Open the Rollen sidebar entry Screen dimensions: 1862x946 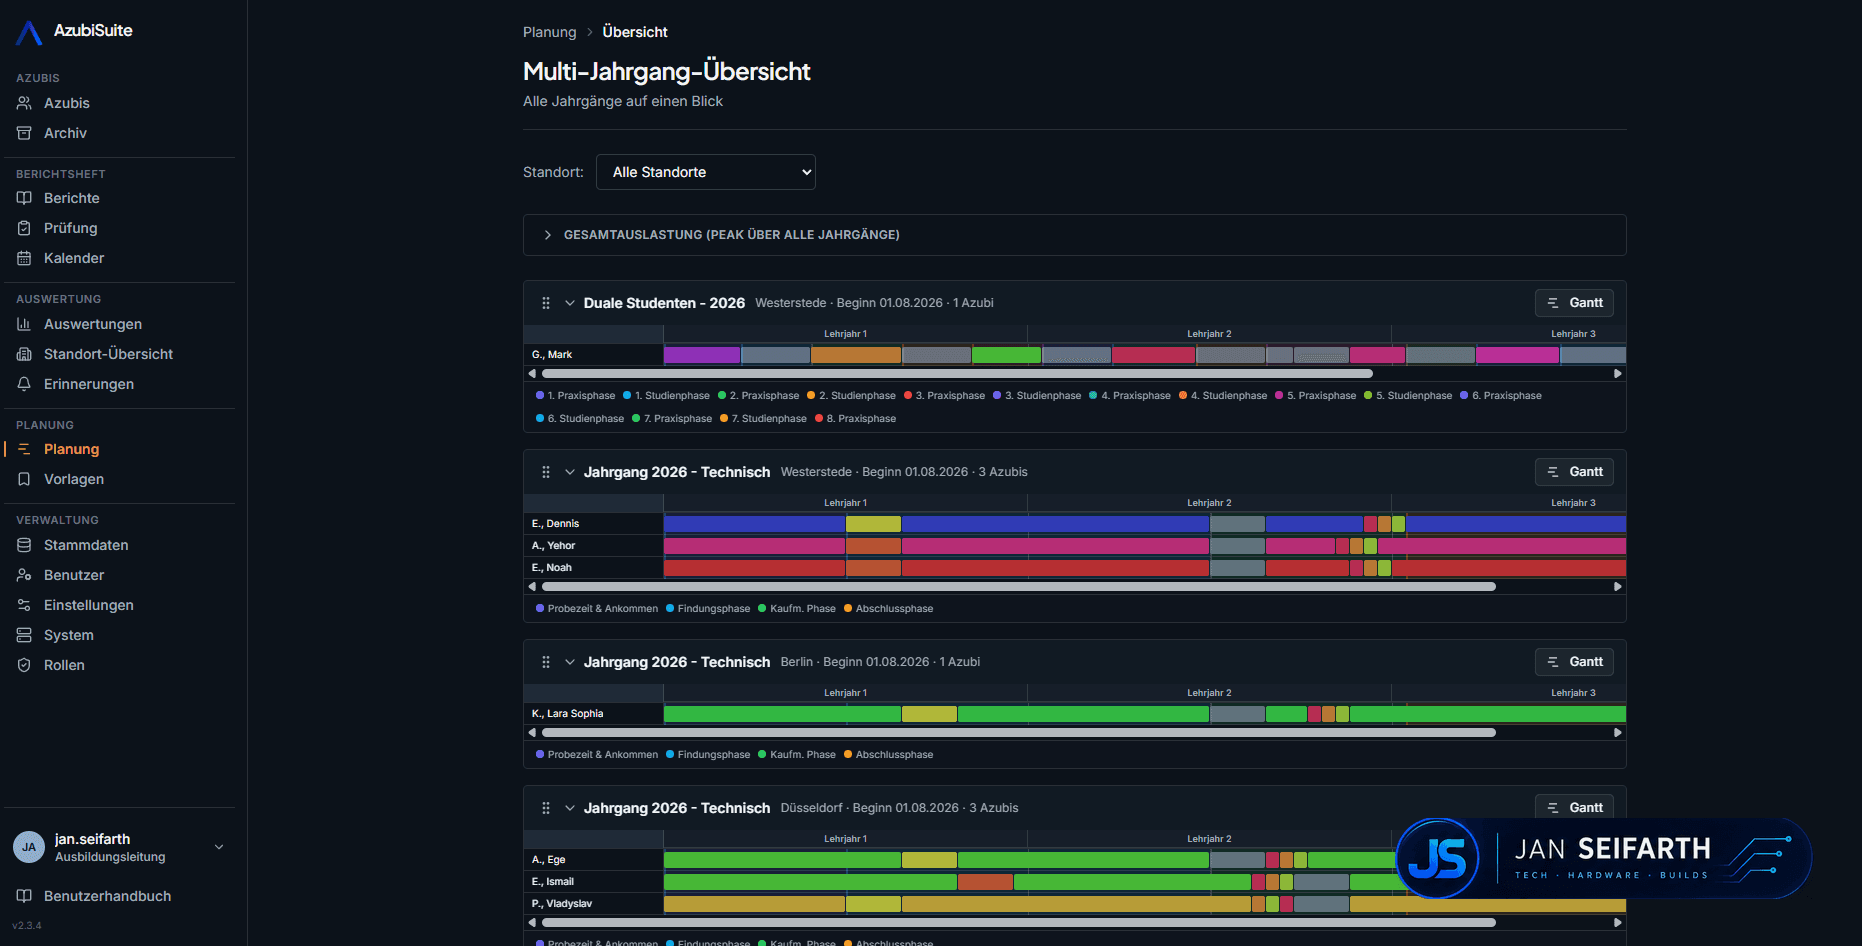point(119,665)
